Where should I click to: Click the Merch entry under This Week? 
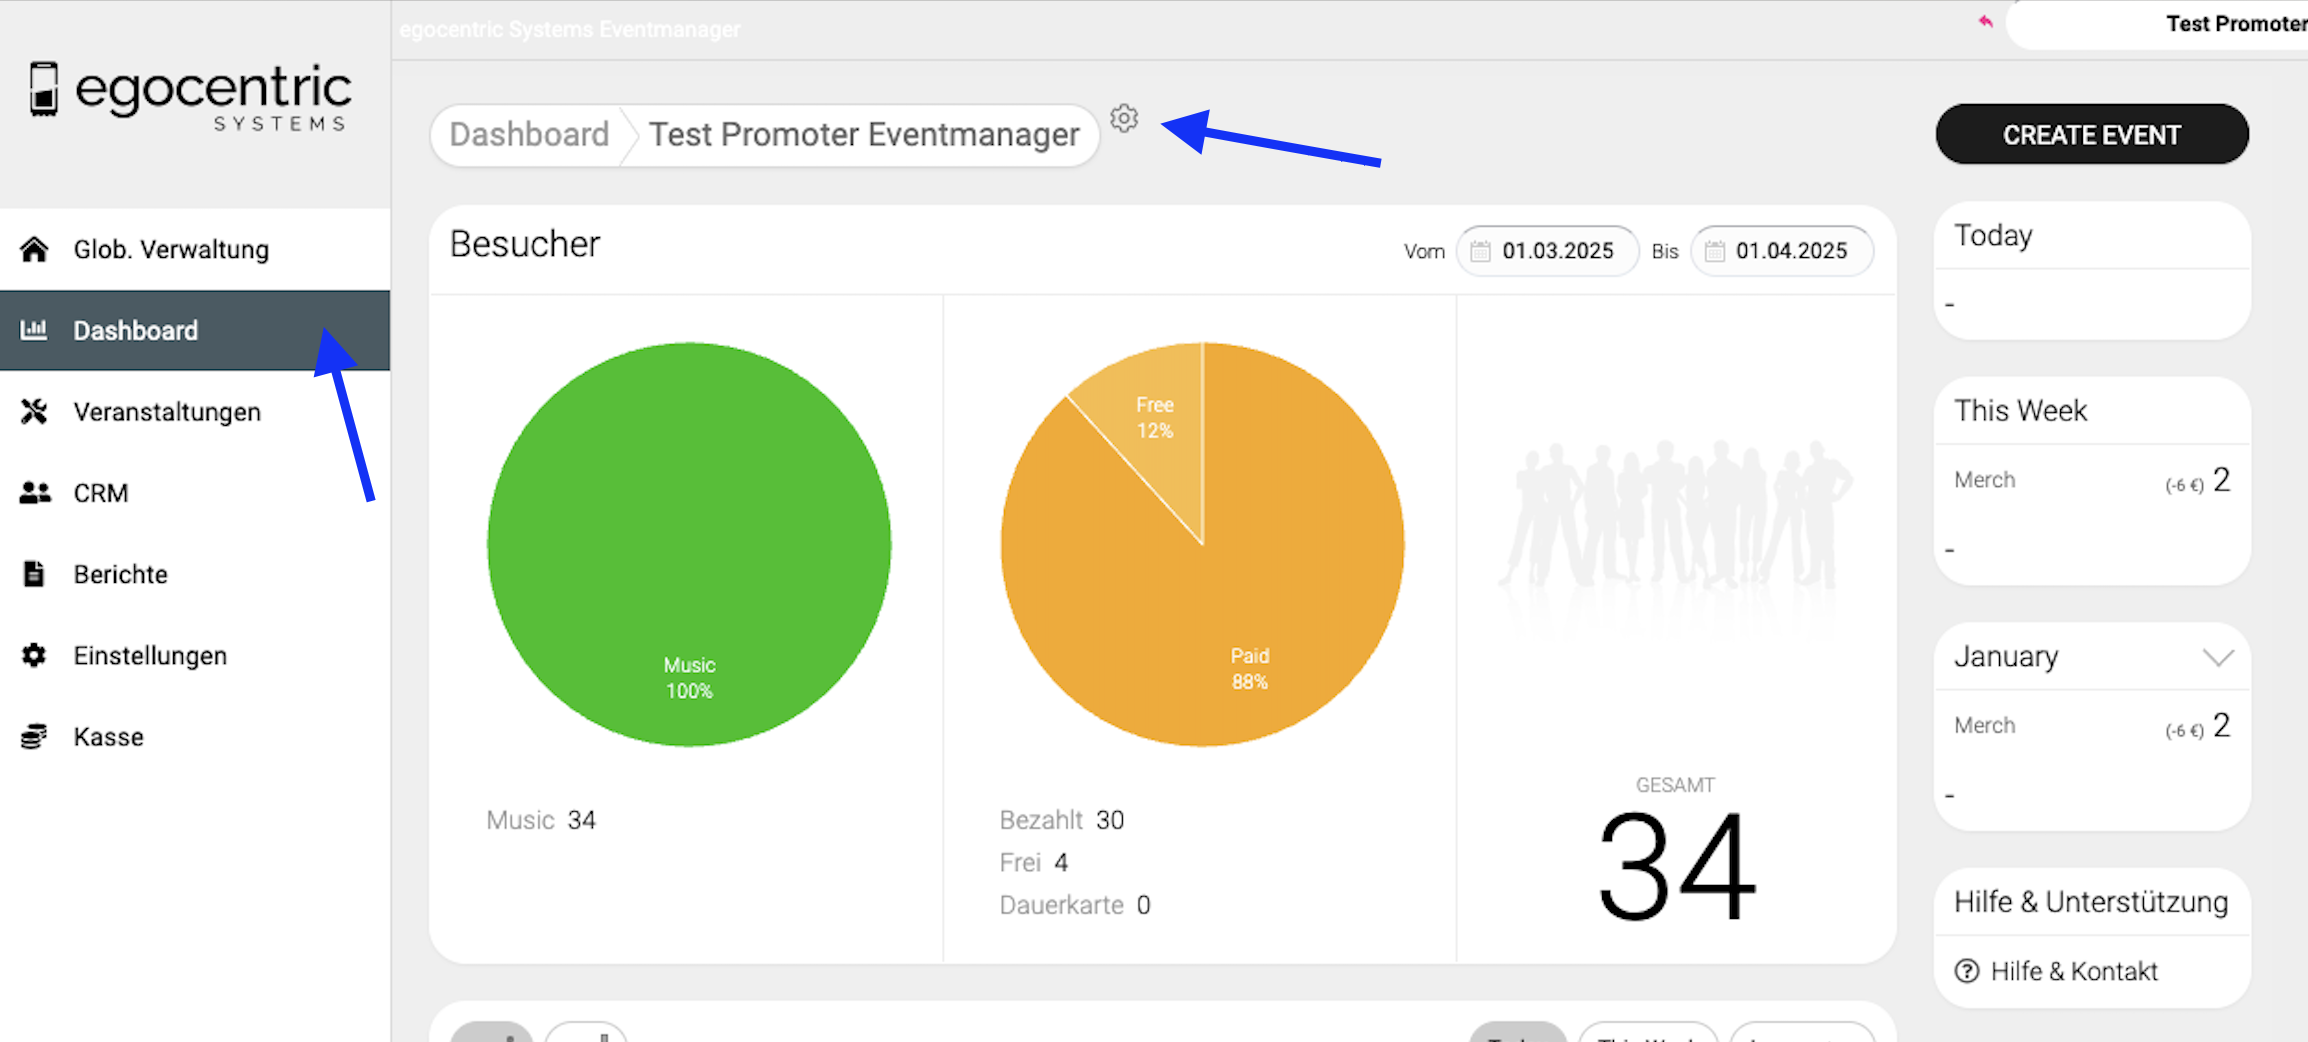1985,480
